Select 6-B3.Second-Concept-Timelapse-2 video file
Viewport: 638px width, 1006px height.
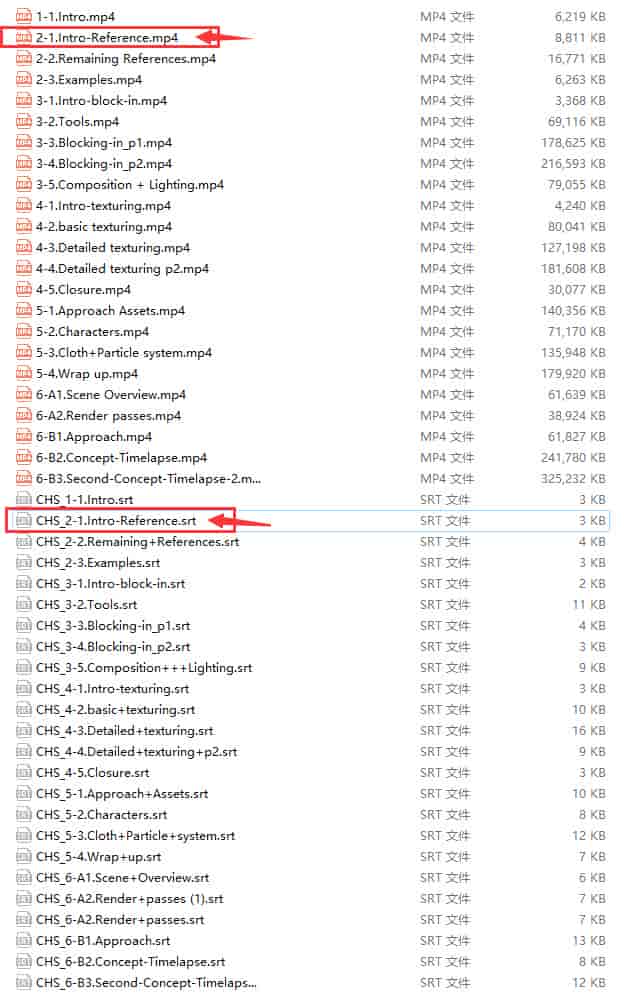coord(146,479)
